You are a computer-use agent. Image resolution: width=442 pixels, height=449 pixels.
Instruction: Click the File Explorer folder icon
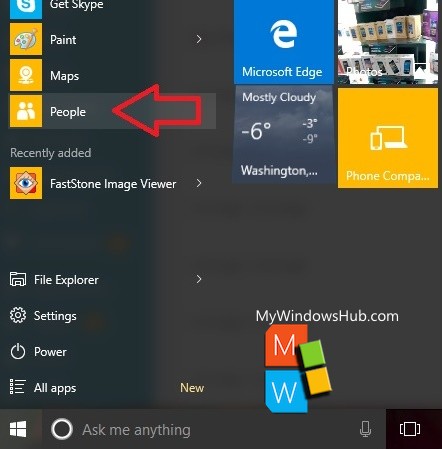click(18, 279)
